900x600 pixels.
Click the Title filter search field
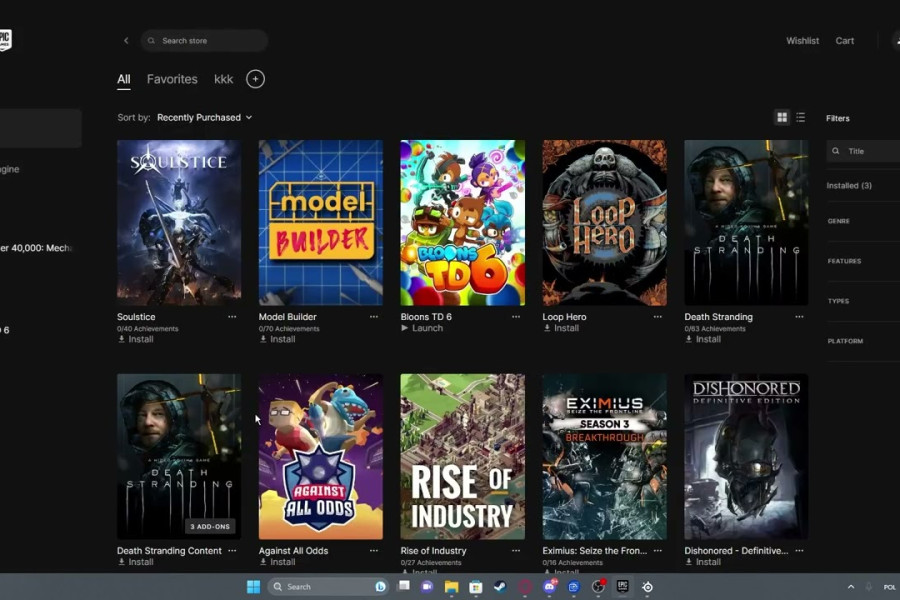pyautogui.click(x=863, y=151)
